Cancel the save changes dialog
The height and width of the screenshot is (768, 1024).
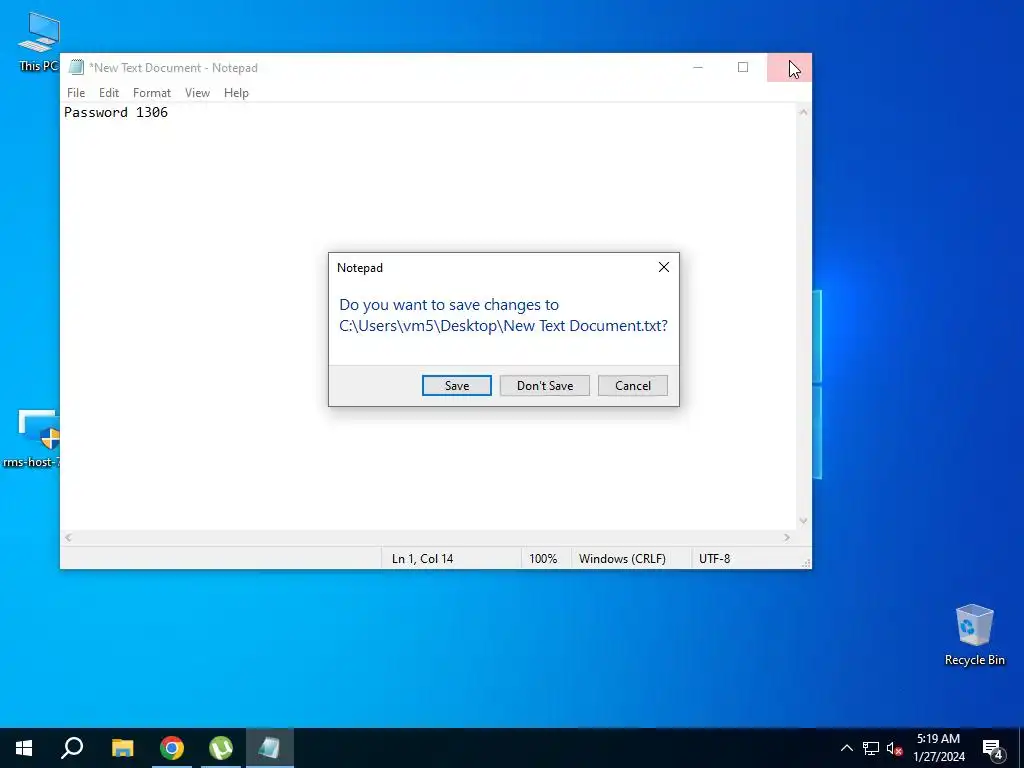point(633,385)
